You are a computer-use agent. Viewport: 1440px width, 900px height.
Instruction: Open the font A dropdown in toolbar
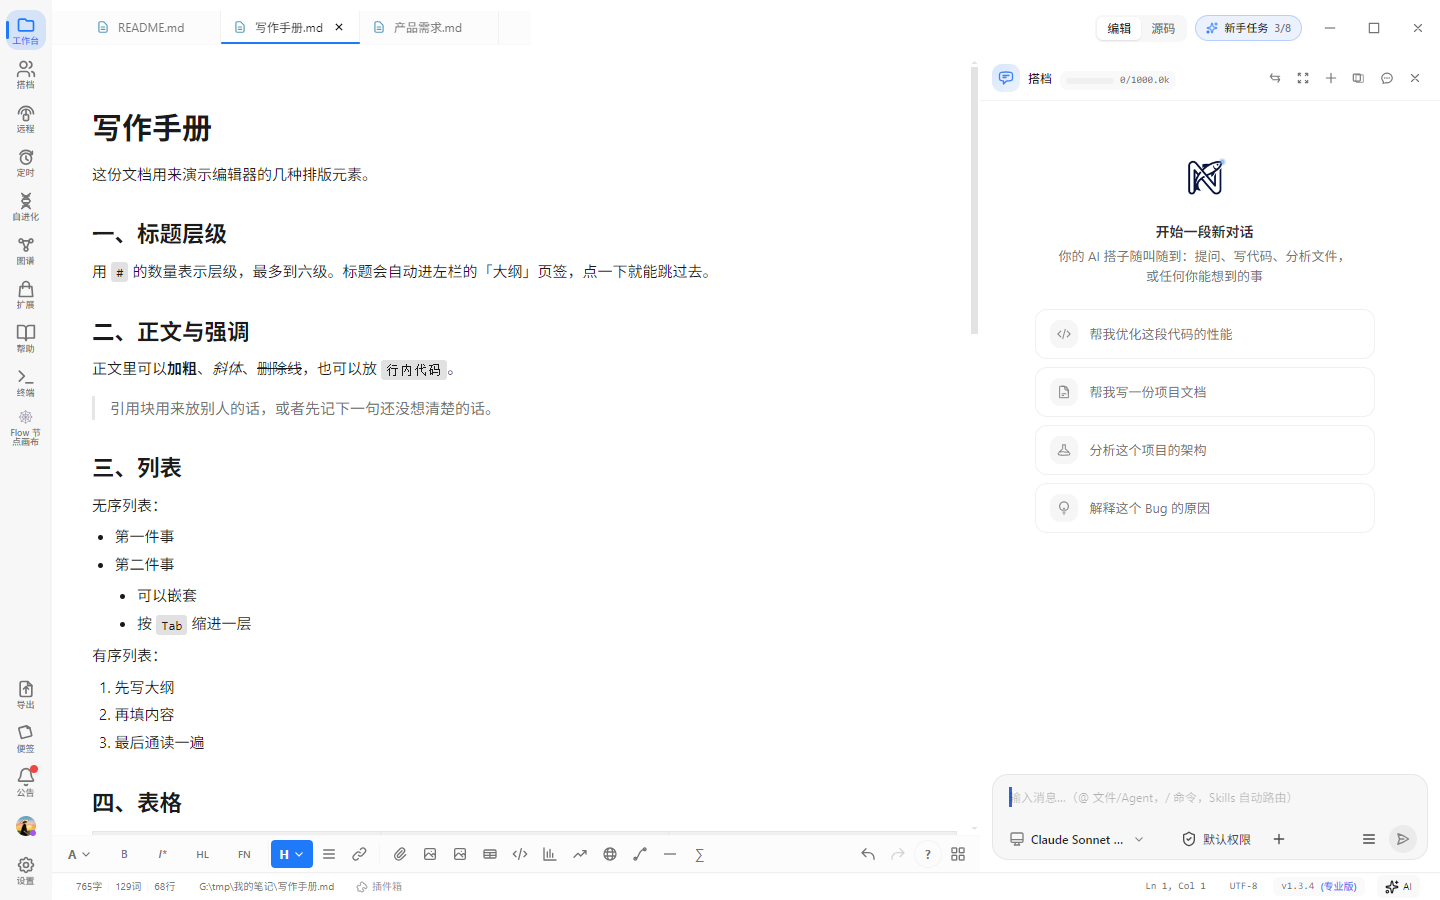(79, 854)
